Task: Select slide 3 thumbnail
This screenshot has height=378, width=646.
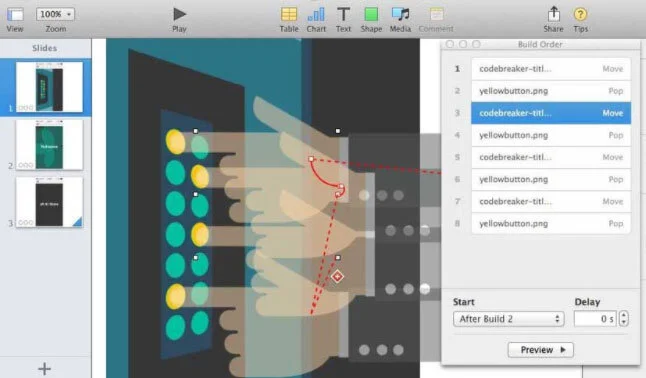Action: 49,202
